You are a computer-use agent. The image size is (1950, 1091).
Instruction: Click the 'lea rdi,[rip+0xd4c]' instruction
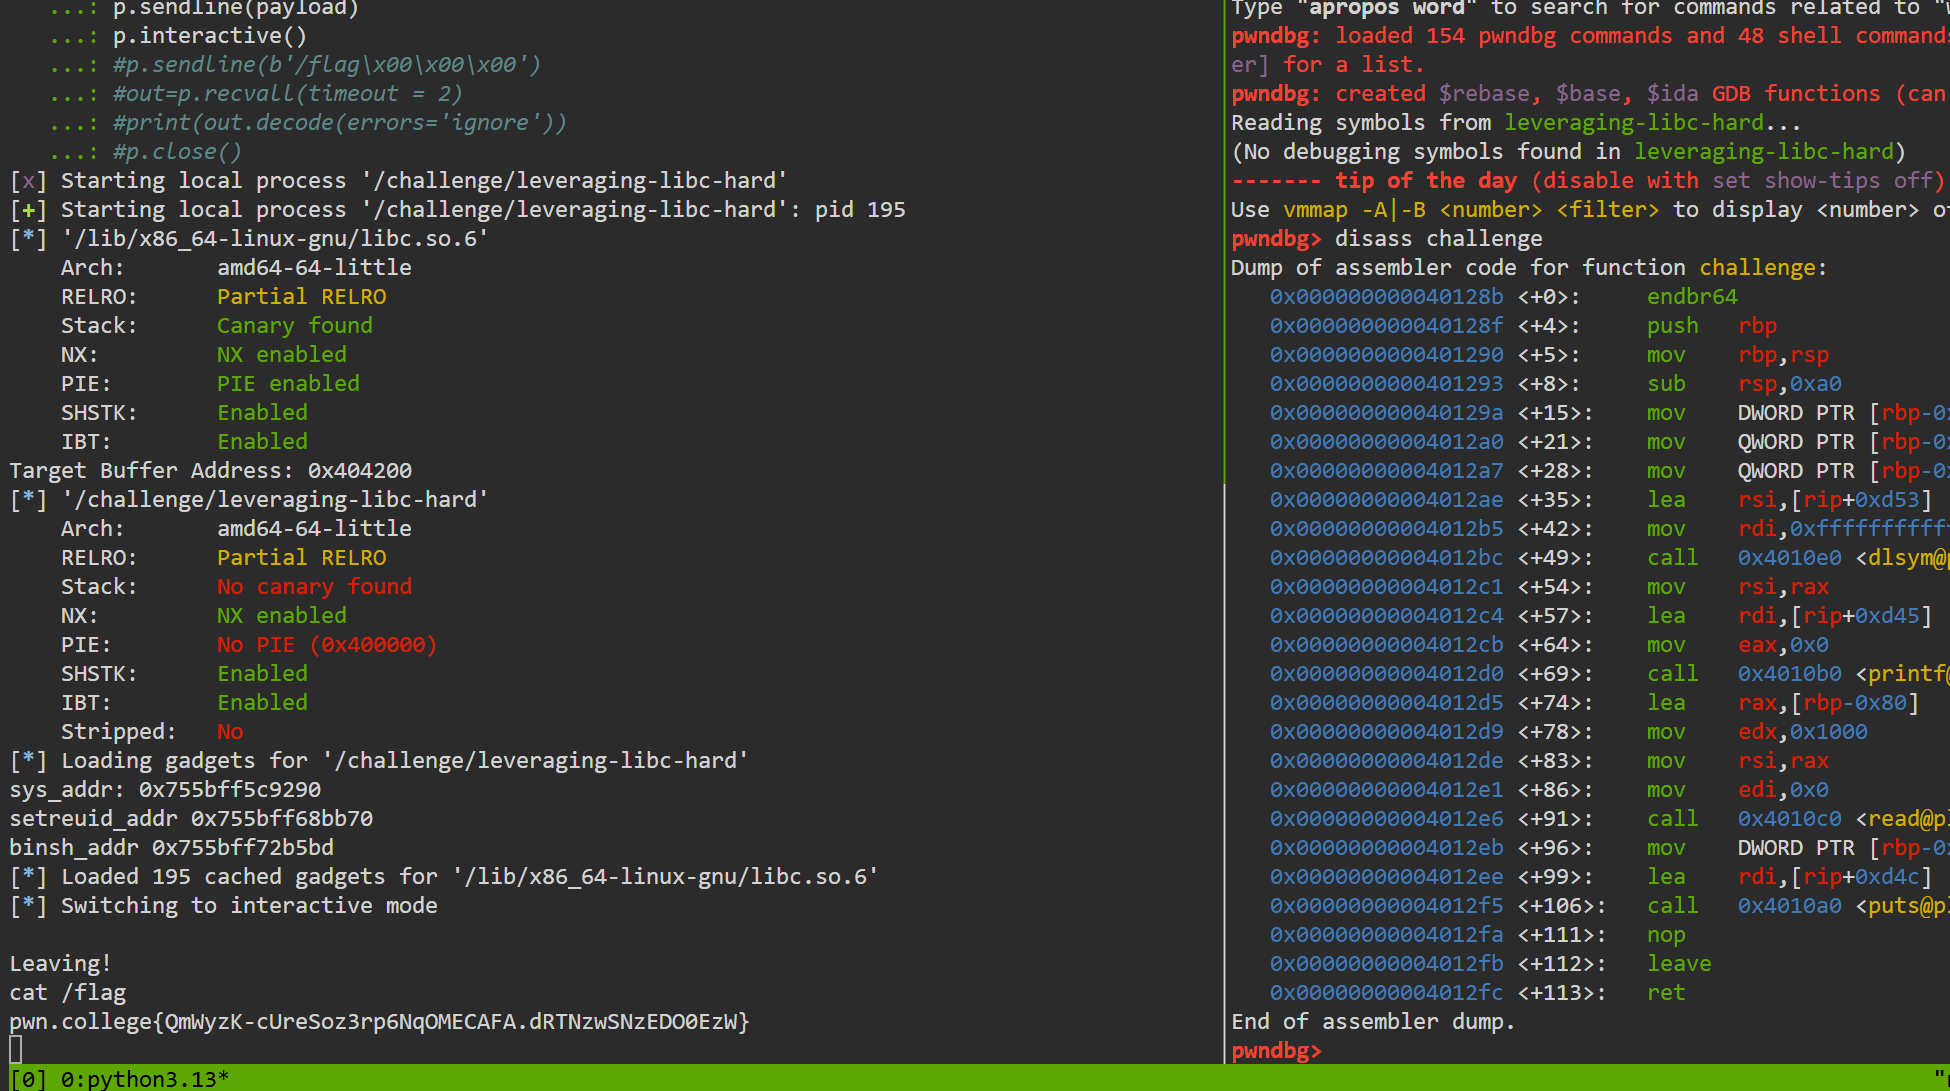(1790, 877)
